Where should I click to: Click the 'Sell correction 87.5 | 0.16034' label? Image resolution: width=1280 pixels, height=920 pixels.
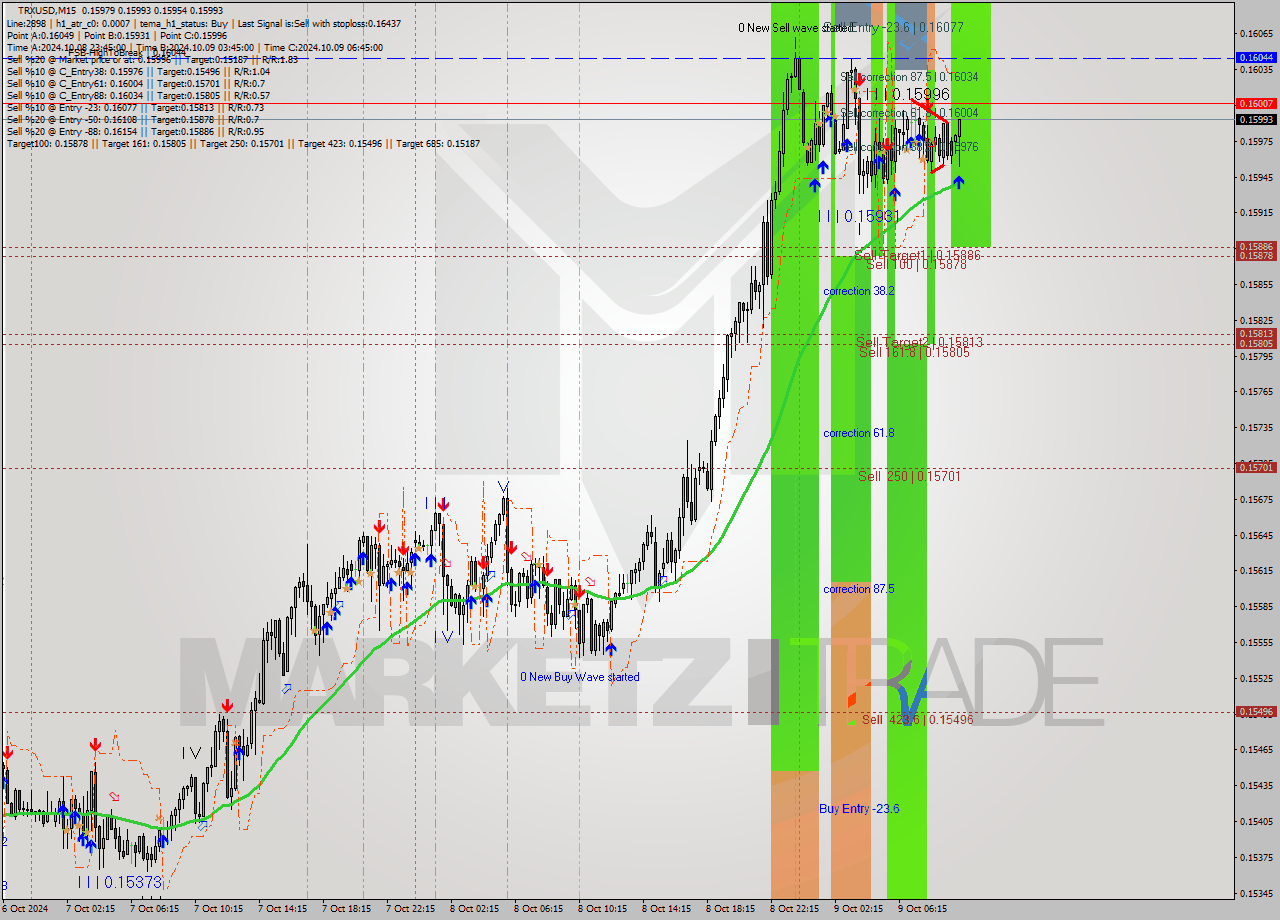click(909, 77)
